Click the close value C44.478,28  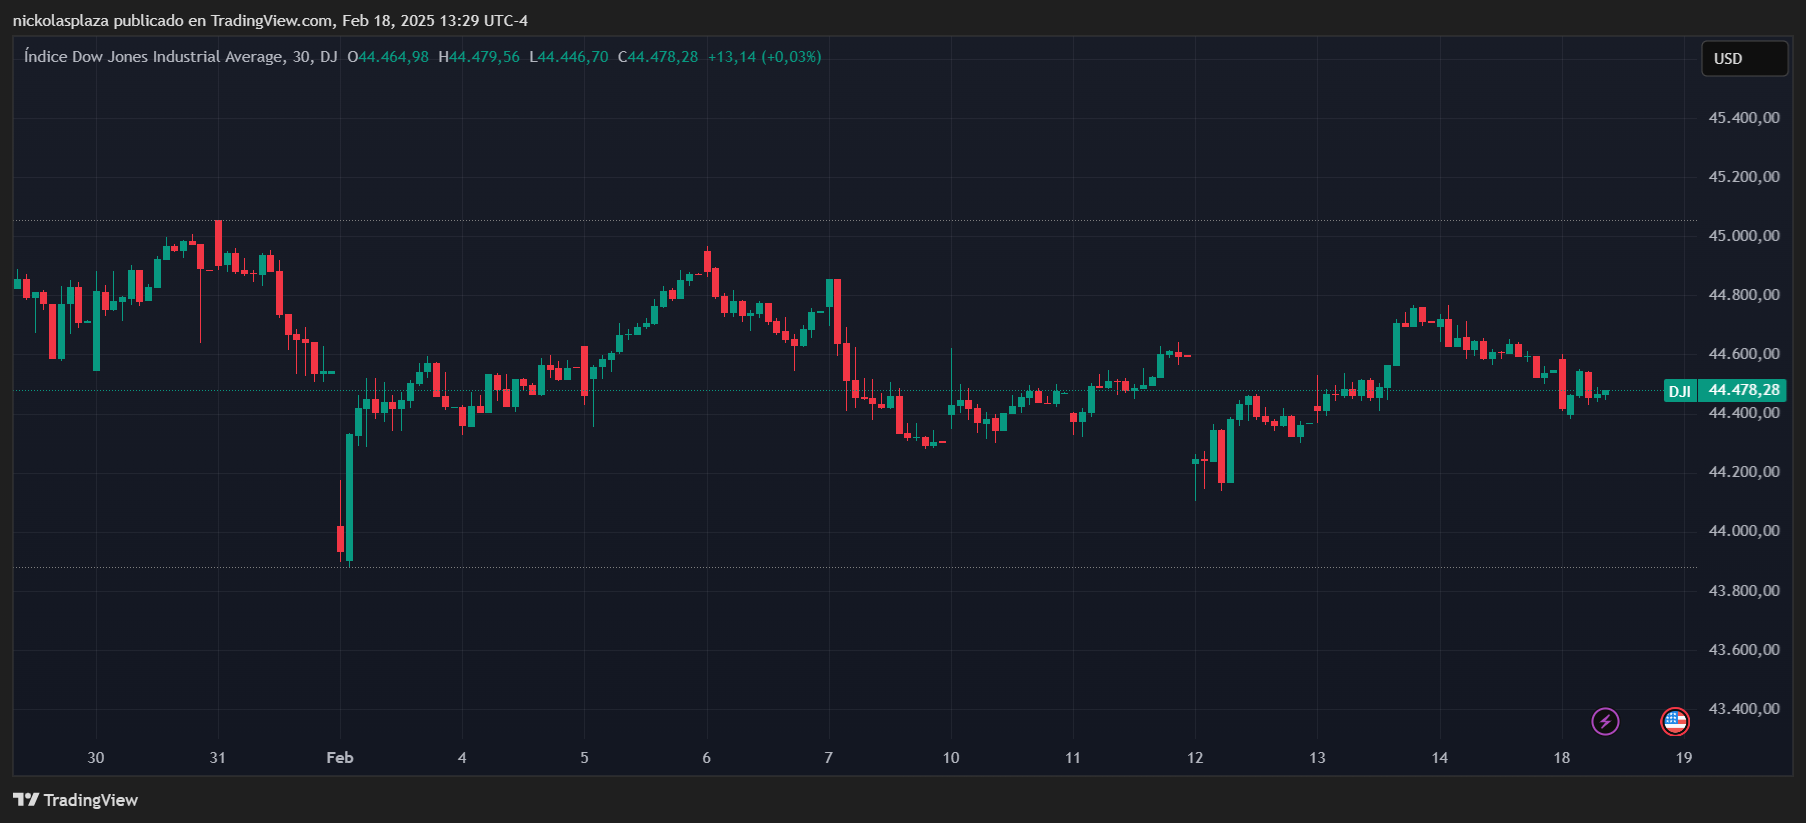point(658,57)
